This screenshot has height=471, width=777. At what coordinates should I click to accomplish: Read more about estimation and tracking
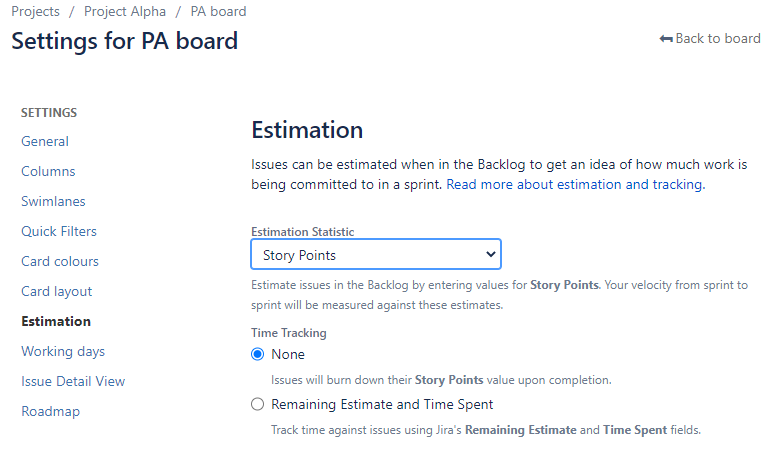[x=575, y=184]
